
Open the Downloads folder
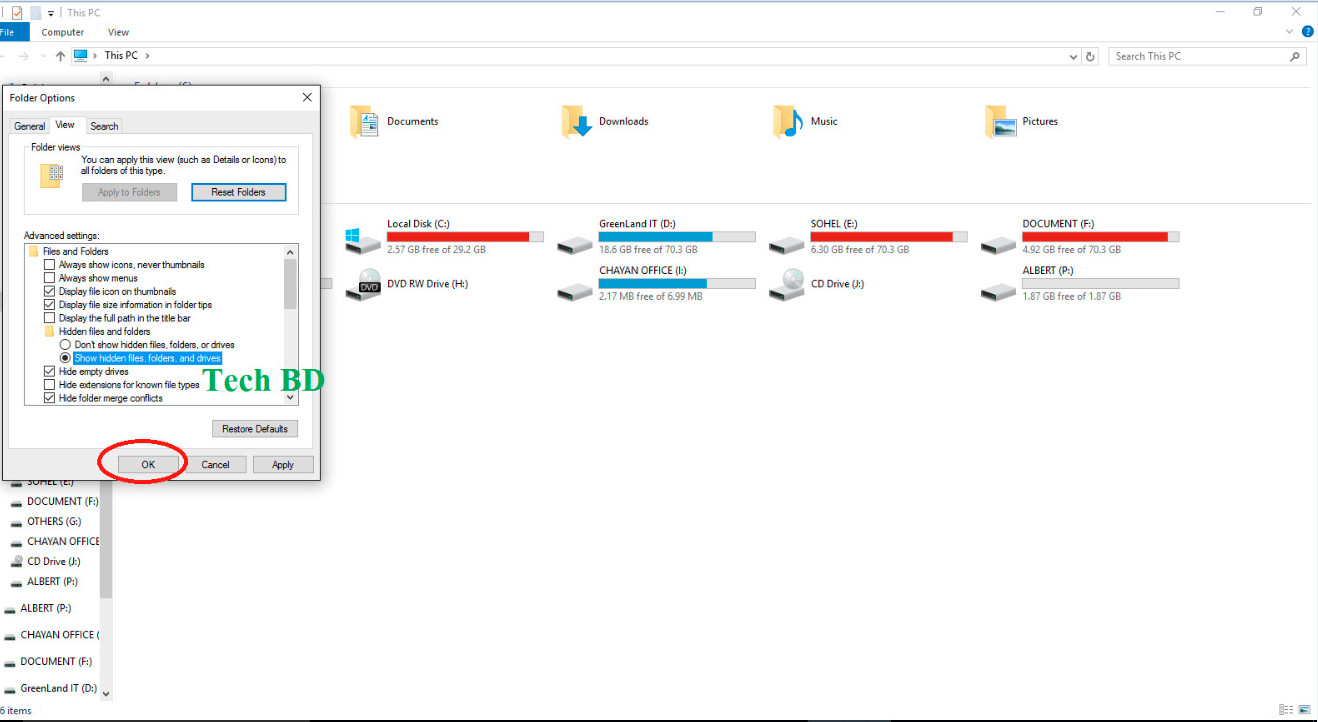click(x=620, y=121)
